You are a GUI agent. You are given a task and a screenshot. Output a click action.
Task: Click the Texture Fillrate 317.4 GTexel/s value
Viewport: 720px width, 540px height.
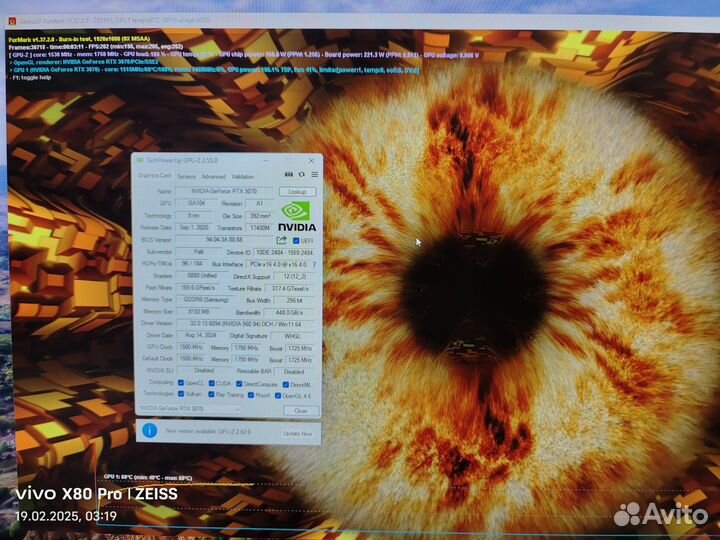pos(290,289)
